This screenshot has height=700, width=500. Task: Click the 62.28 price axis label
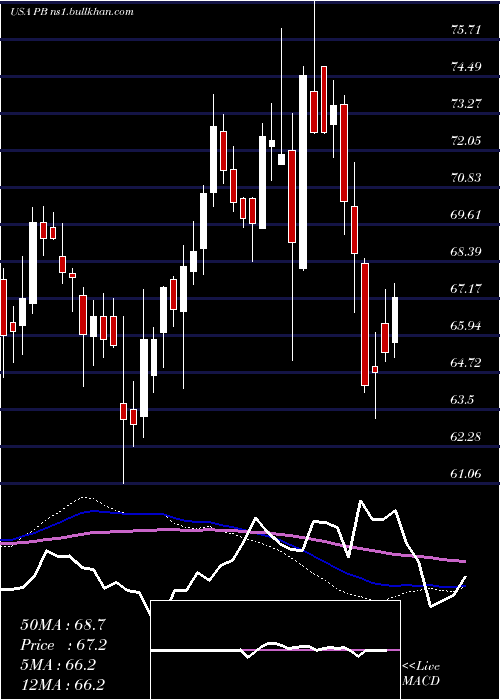point(467,437)
